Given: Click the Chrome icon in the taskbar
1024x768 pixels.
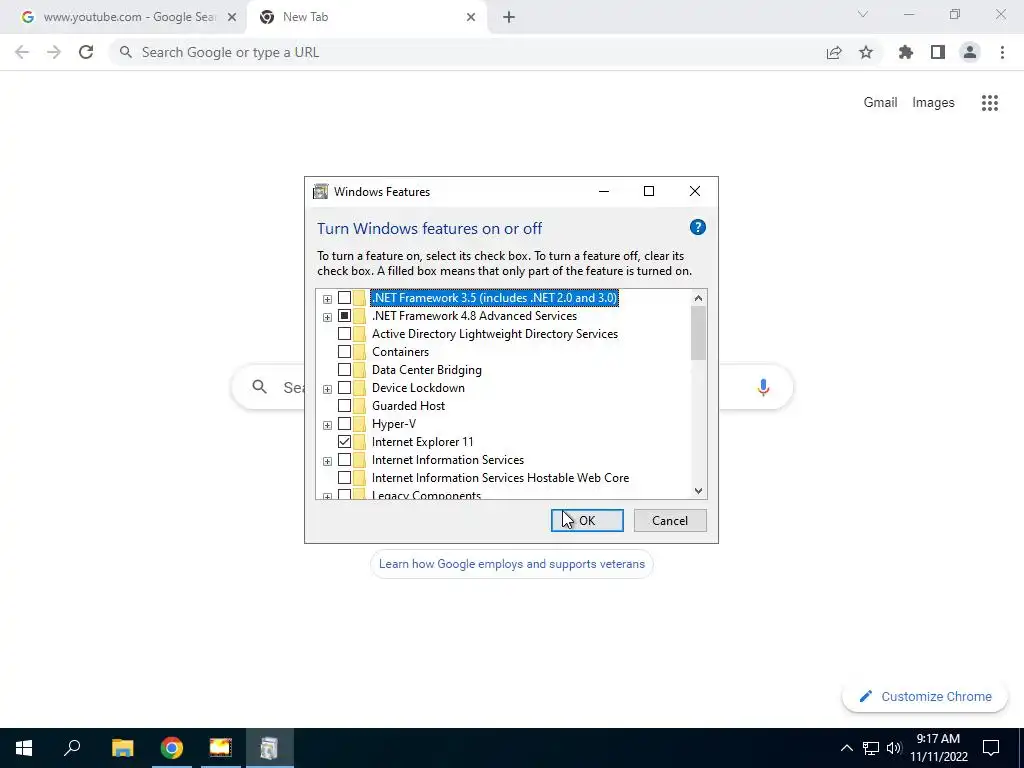Looking at the screenshot, I should point(172,748).
